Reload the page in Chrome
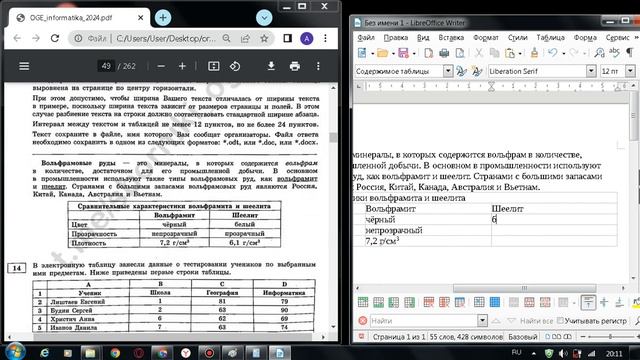This screenshot has width=640, height=360. tap(55, 38)
